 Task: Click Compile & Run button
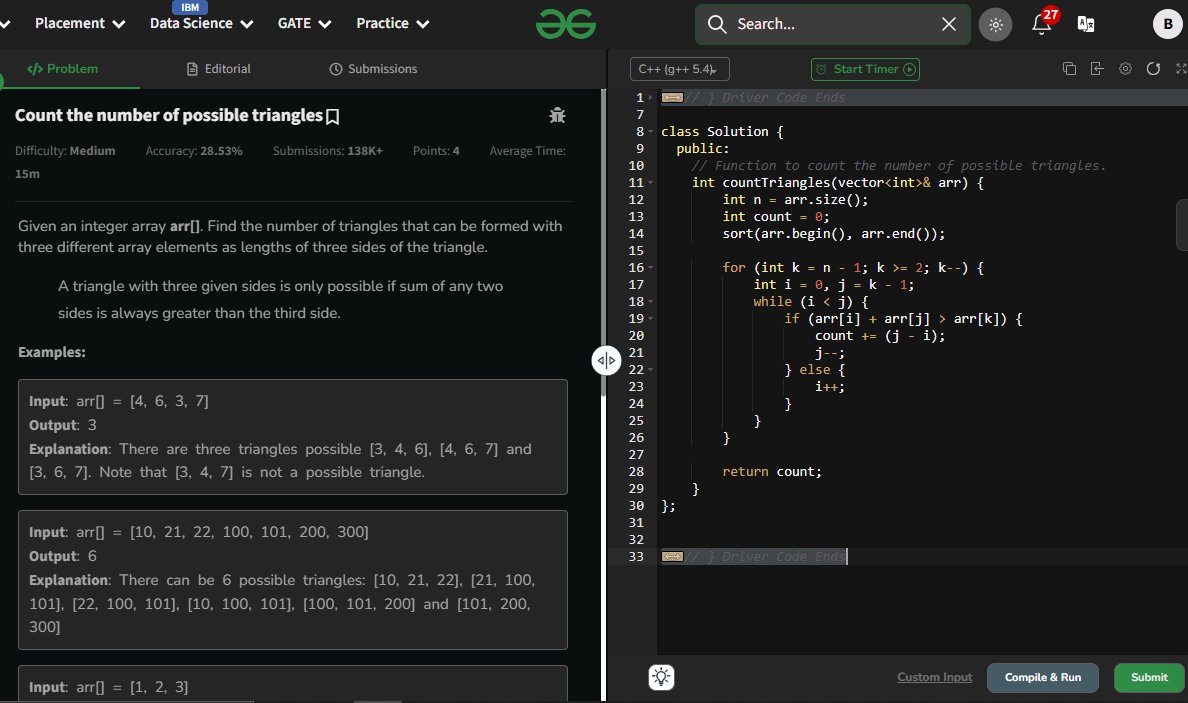click(x=1043, y=677)
